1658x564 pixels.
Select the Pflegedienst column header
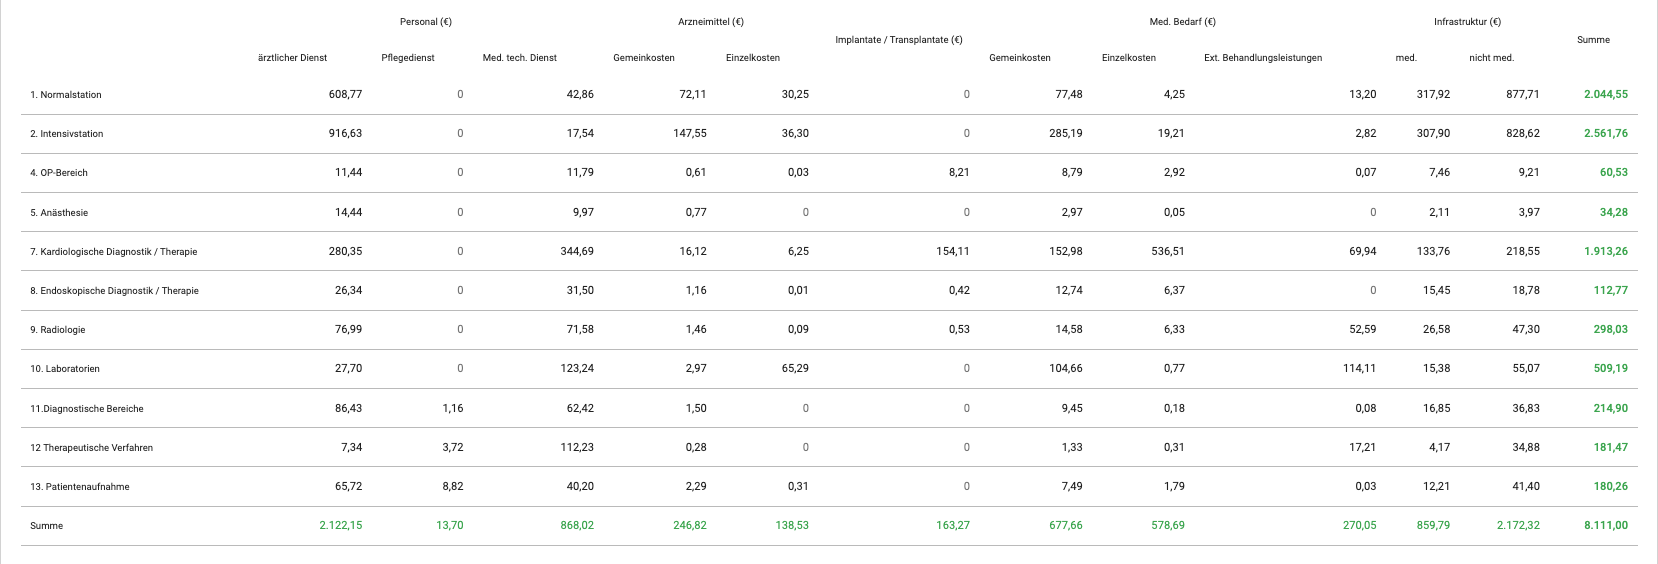click(408, 58)
